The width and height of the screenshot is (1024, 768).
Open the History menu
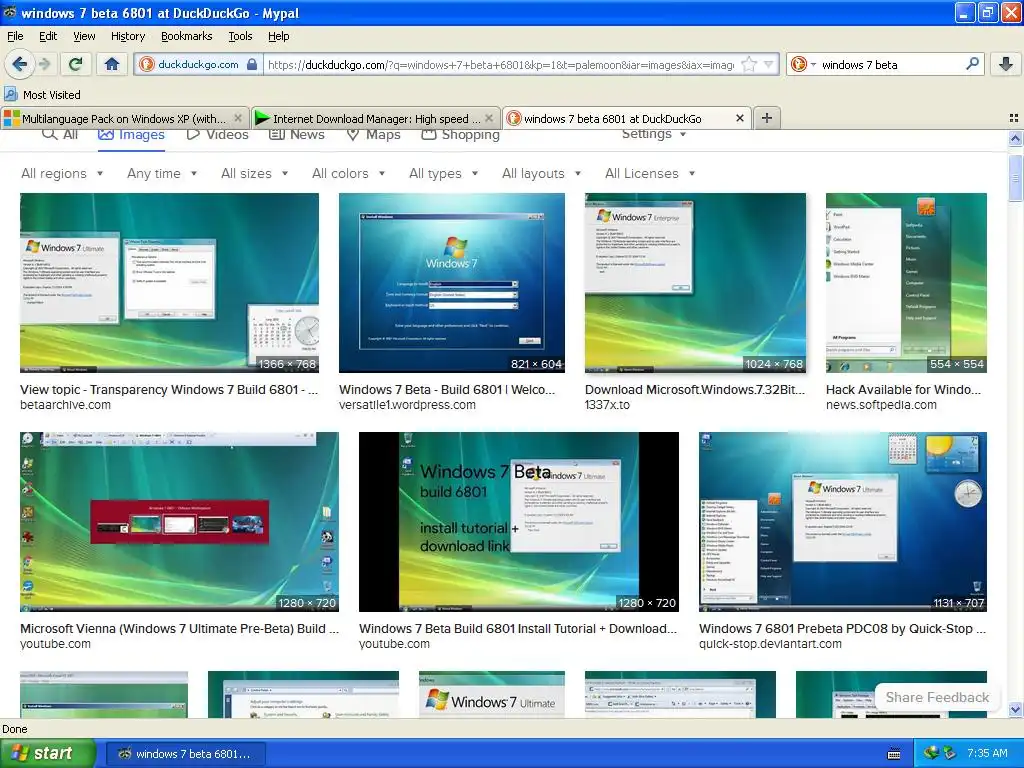click(128, 36)
